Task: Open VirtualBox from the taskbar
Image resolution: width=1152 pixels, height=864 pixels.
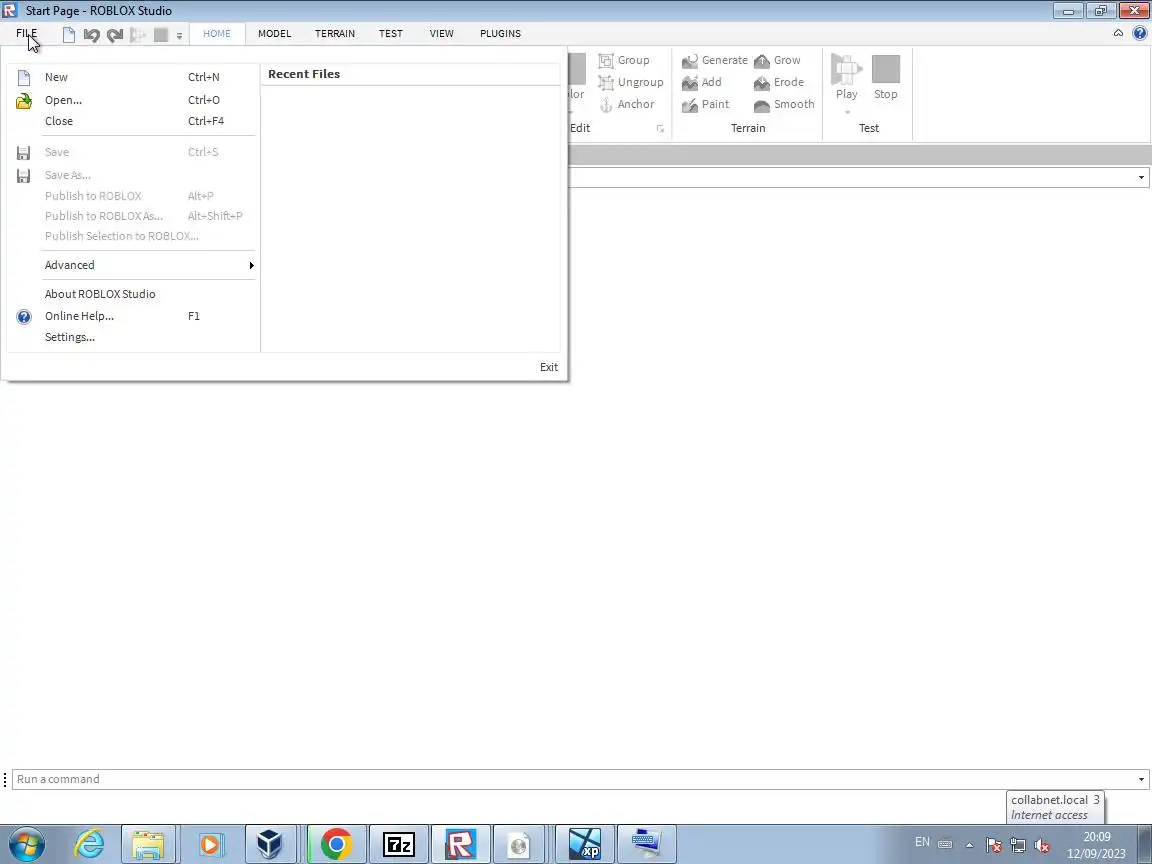Action: [x=269, y=844]
